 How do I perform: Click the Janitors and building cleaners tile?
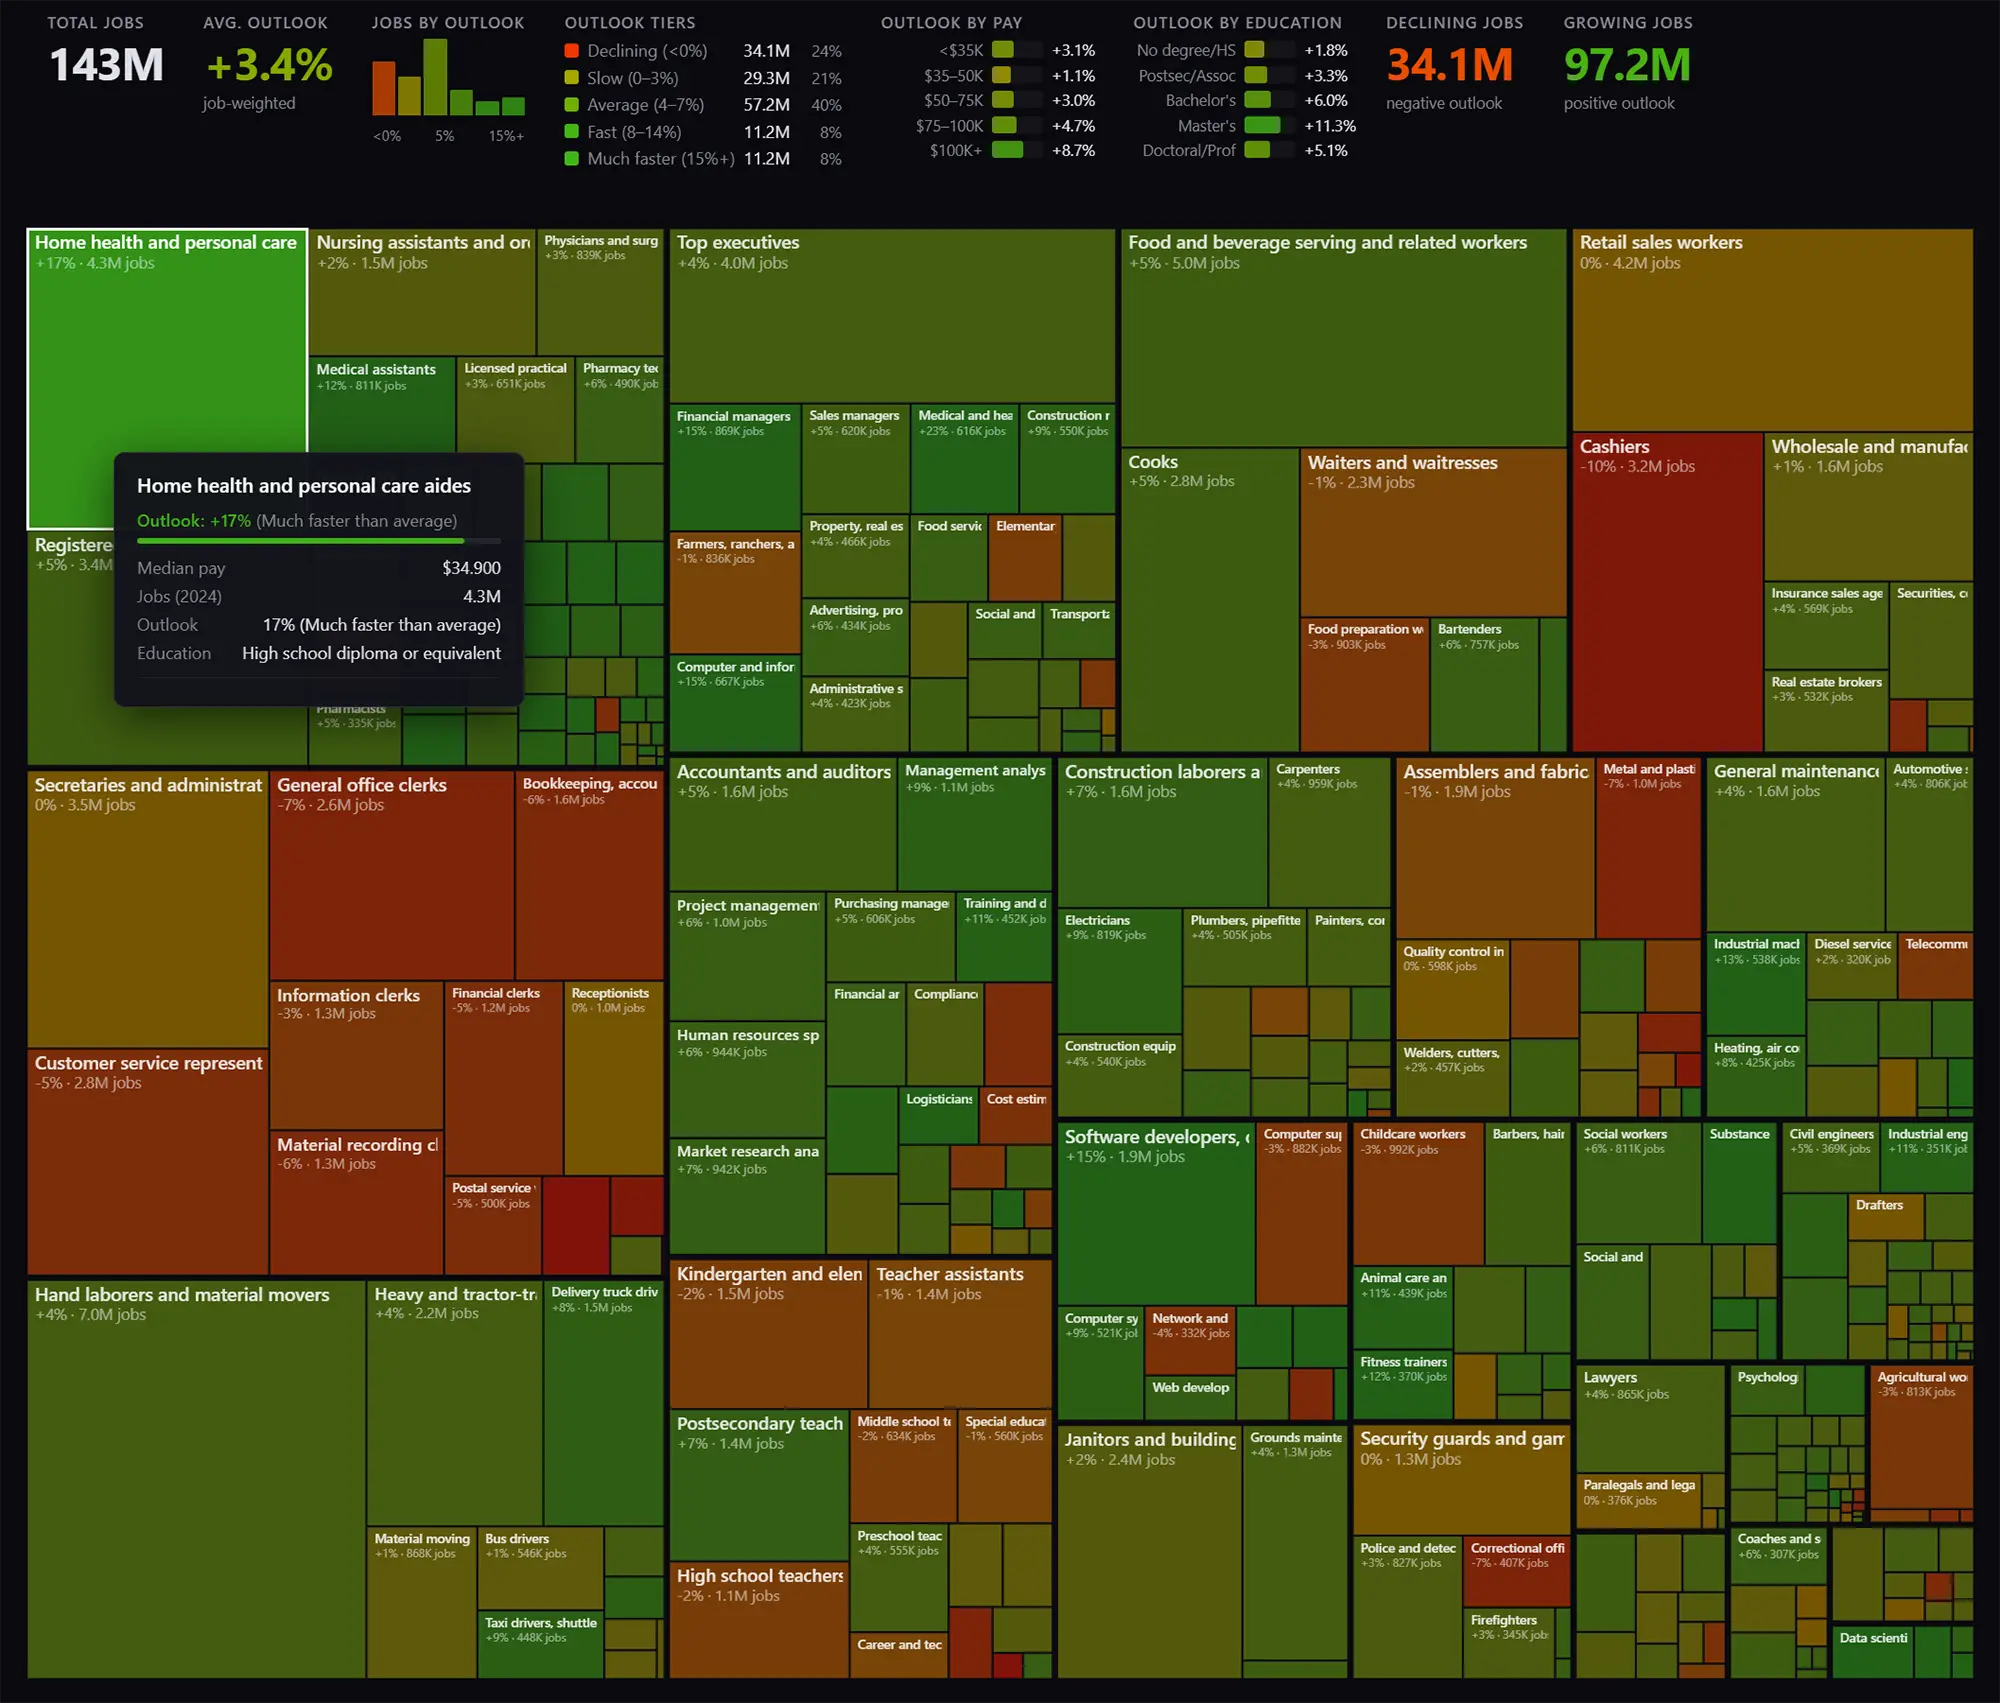click(1149, 1550)
